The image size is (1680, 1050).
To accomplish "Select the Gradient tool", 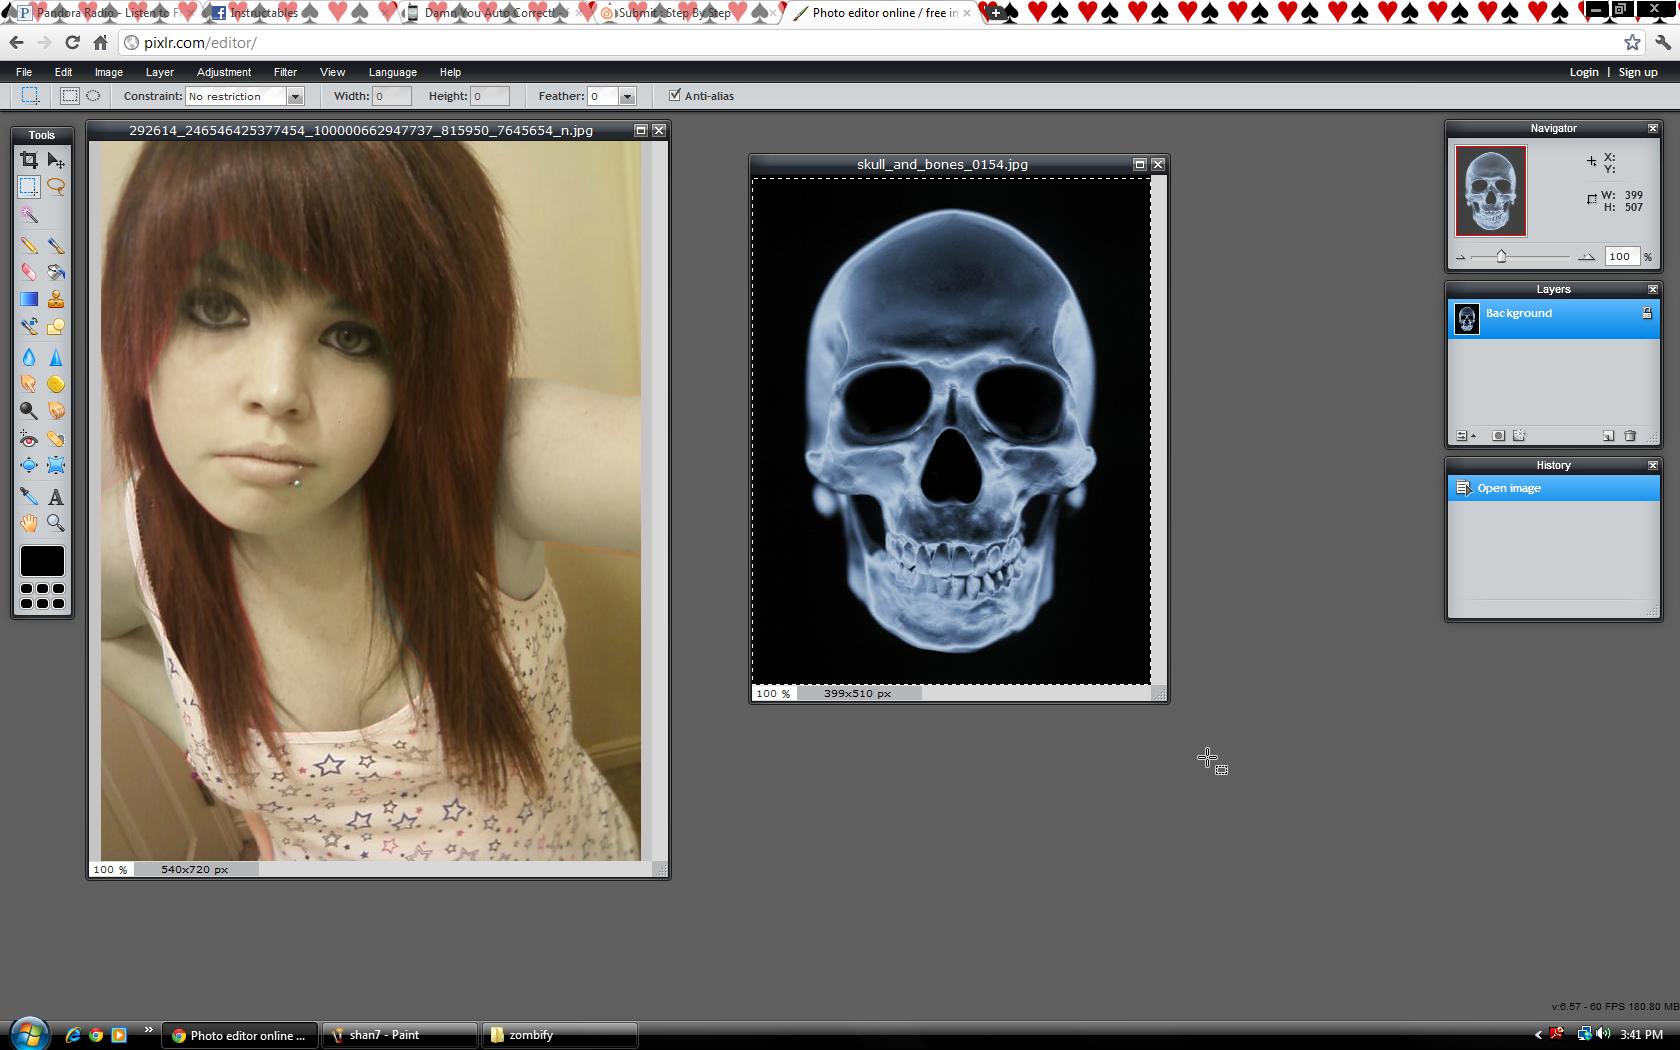I will pyautogui.click(x=29, y=299).
